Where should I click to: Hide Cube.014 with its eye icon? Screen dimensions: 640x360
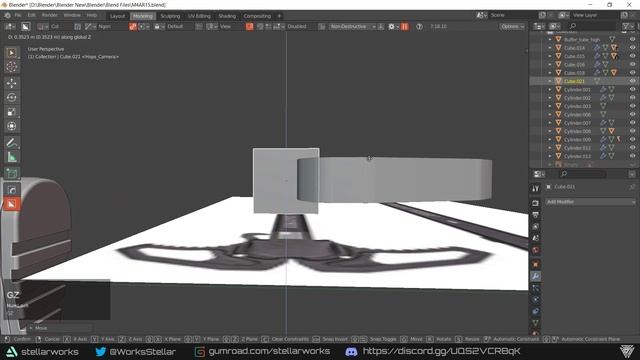point(632,48)
